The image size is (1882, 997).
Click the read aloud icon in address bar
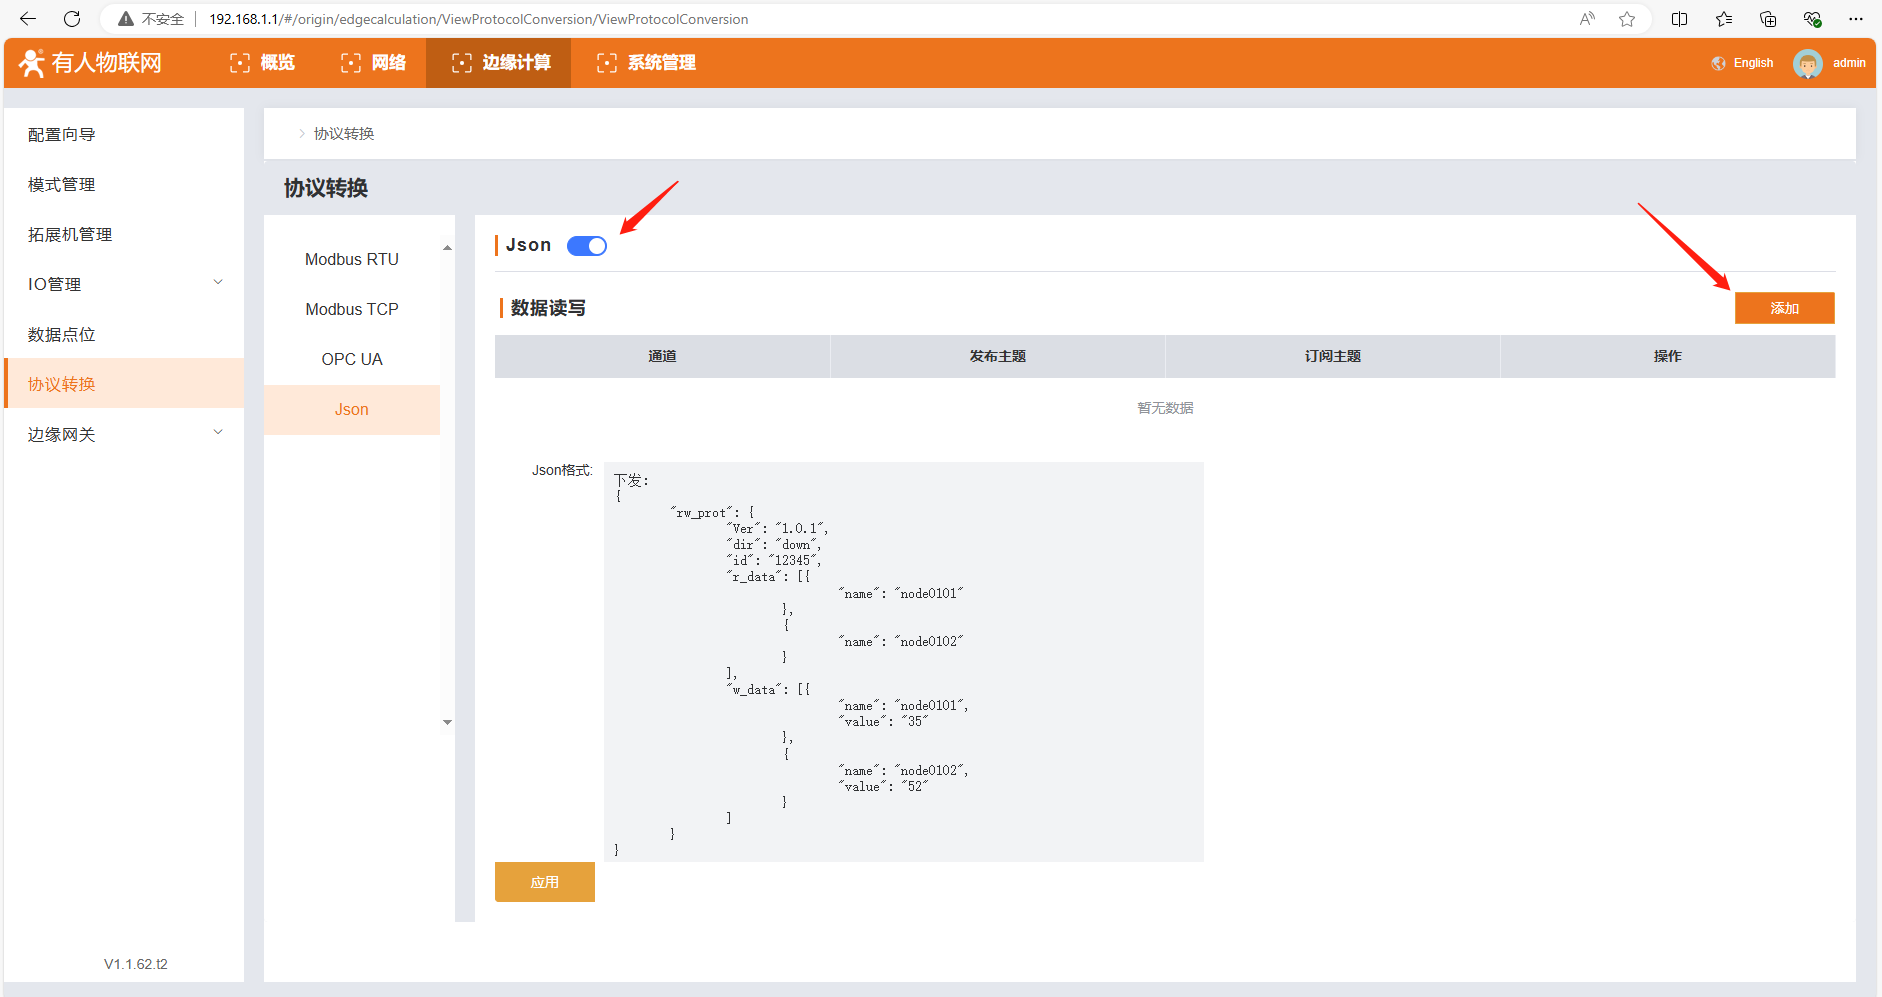[1587, 19]
